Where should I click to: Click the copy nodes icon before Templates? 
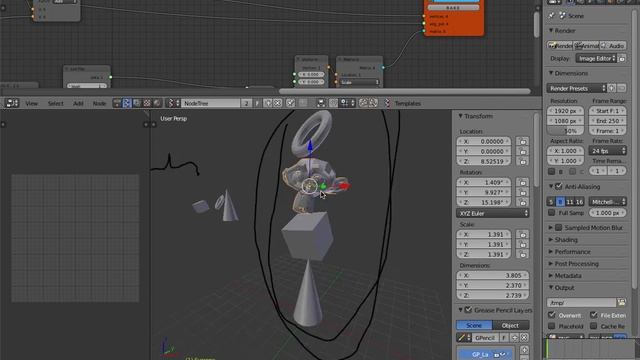point(363,103)
